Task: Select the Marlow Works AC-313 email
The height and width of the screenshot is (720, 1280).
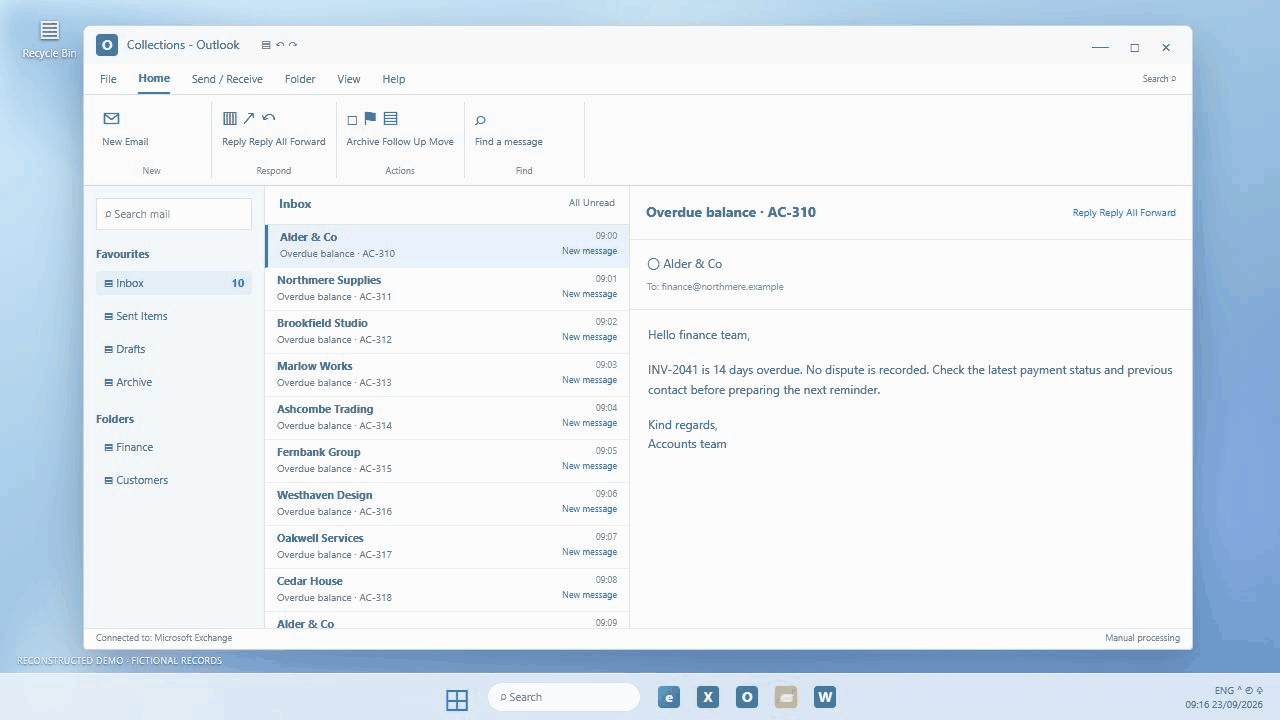Action: click(x=447, y=375)
